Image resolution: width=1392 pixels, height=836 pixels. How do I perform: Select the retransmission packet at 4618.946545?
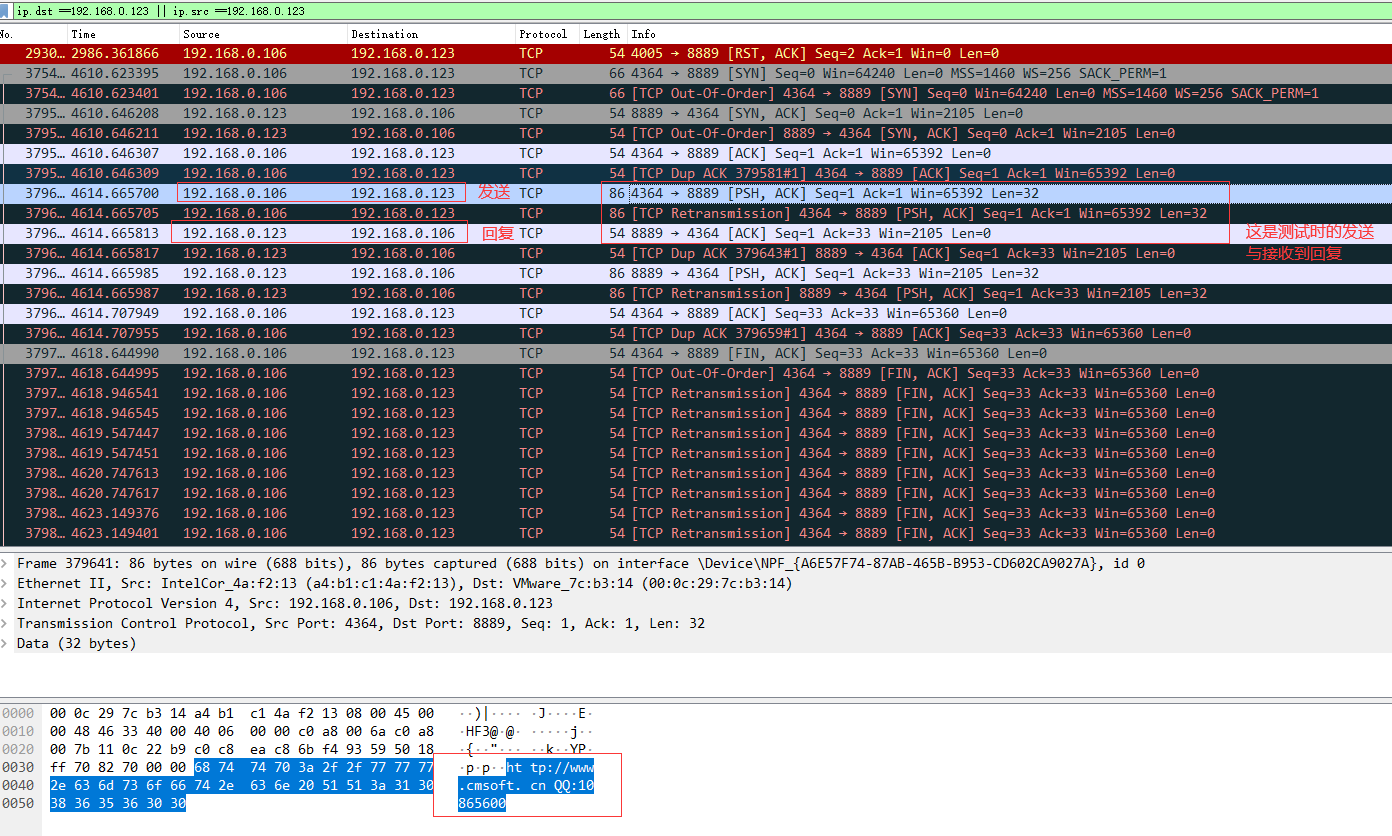point(696,413)
